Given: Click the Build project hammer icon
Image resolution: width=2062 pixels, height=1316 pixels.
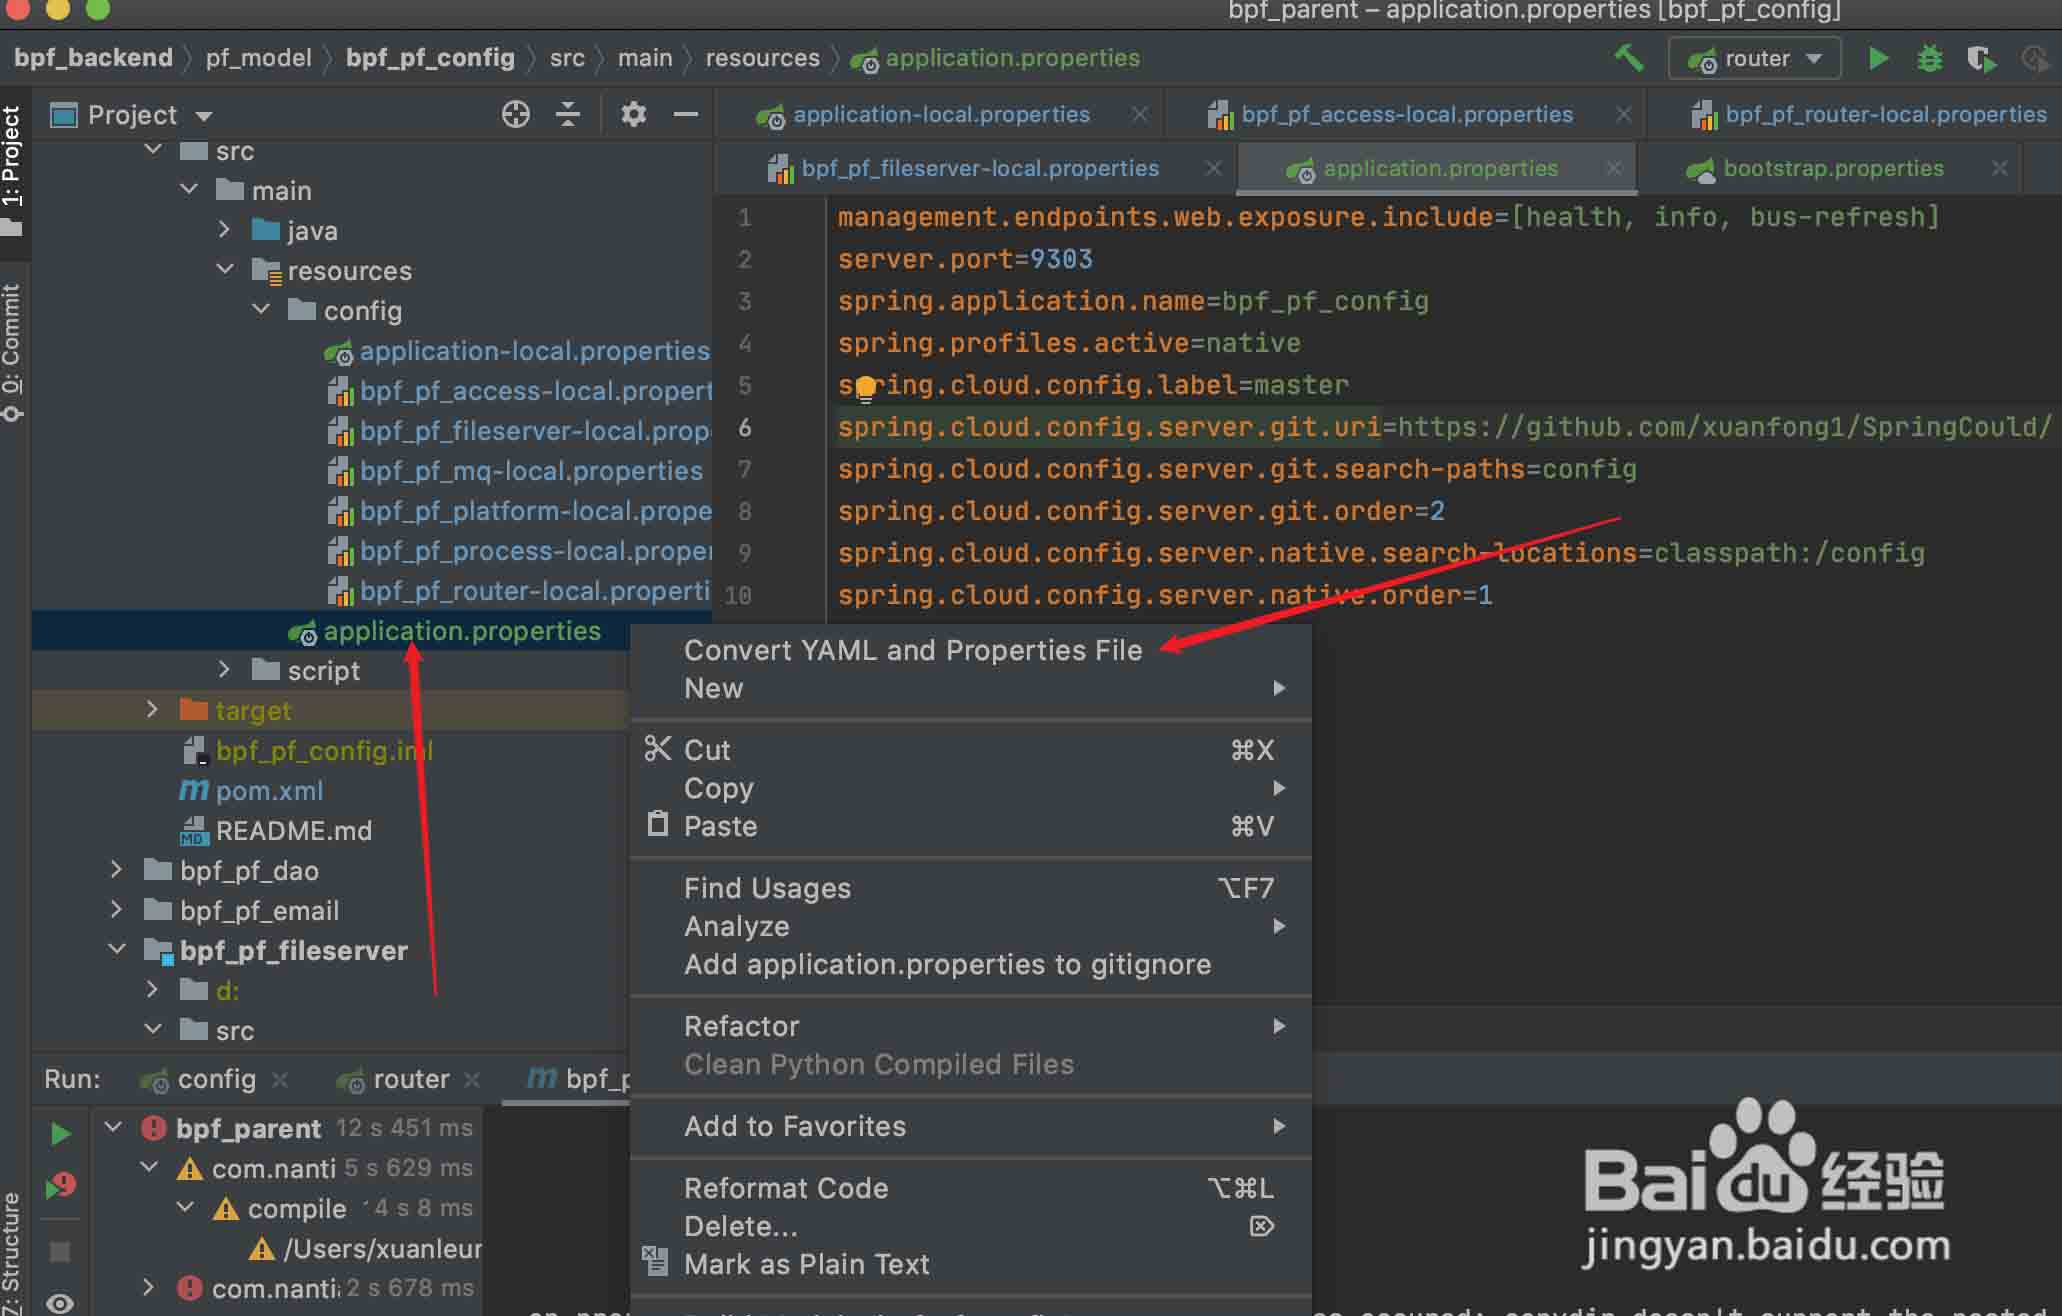Looking at the screenshot, I should pyautogui.click(x=1629, y=58).
